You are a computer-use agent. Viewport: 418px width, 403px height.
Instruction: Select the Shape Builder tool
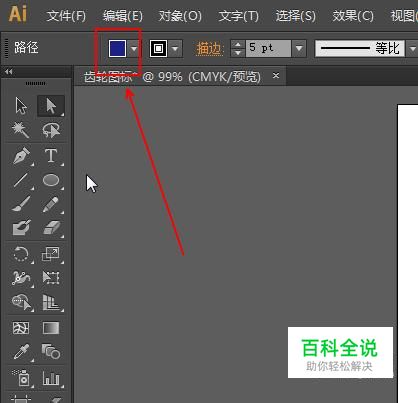click(21, 302)
